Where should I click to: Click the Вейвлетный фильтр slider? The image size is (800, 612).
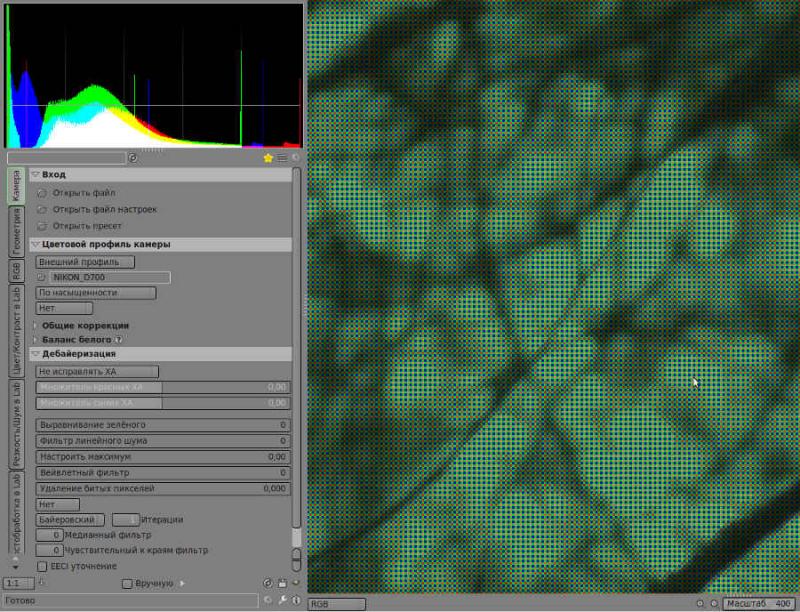point(163,473)
